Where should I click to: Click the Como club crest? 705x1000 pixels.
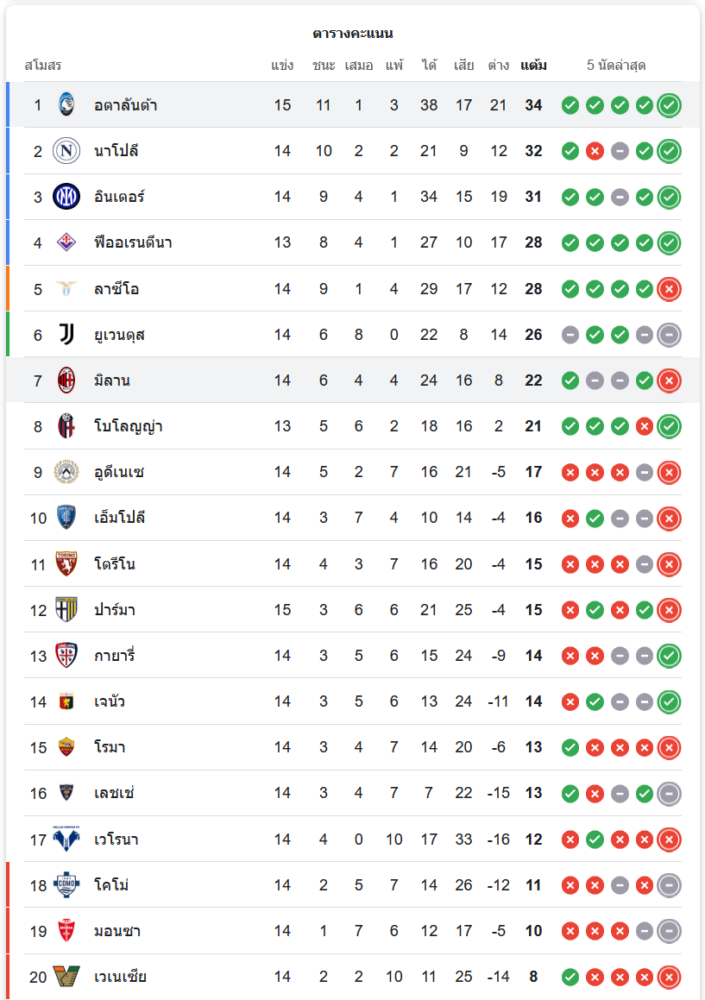(x=66, y=885)
